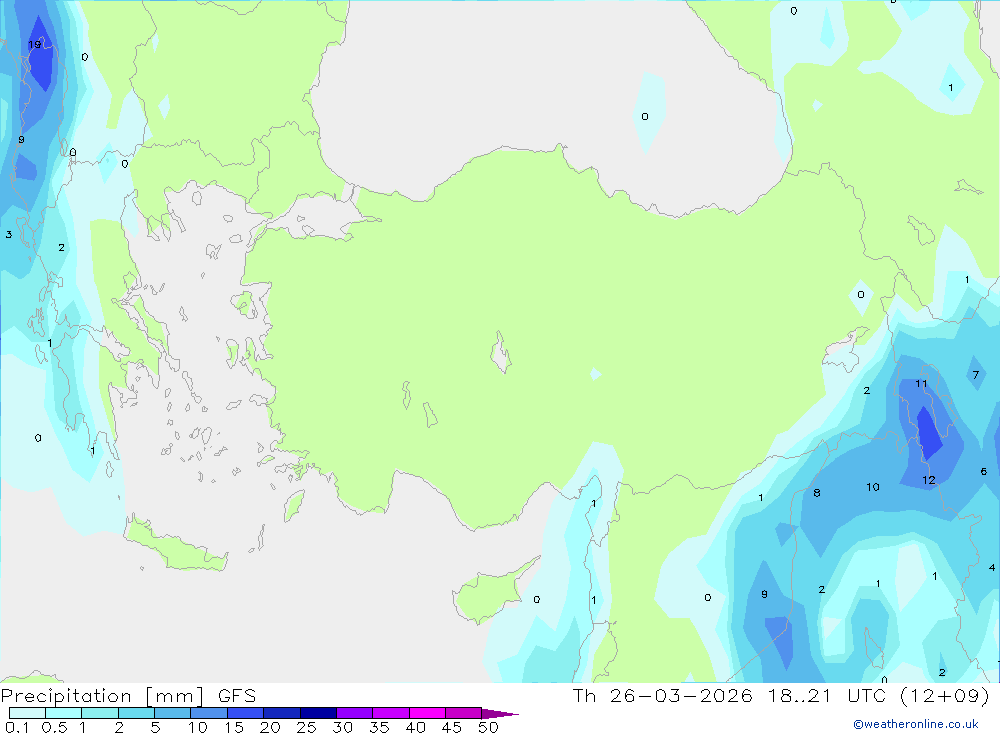Pick the 25–30 mm dark navy swatch
This screenshot has height=733, width=1000.
click(x=318, y=713)
